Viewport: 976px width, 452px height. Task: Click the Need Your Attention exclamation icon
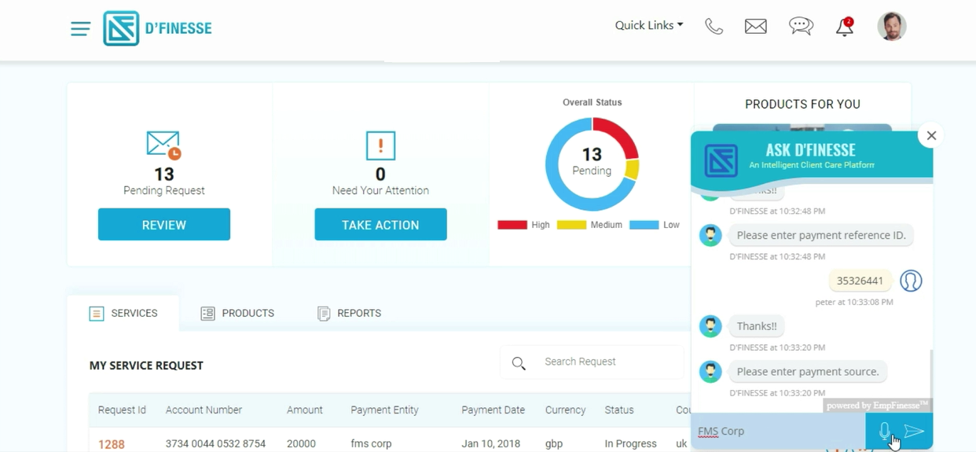(x=380, y=146)
